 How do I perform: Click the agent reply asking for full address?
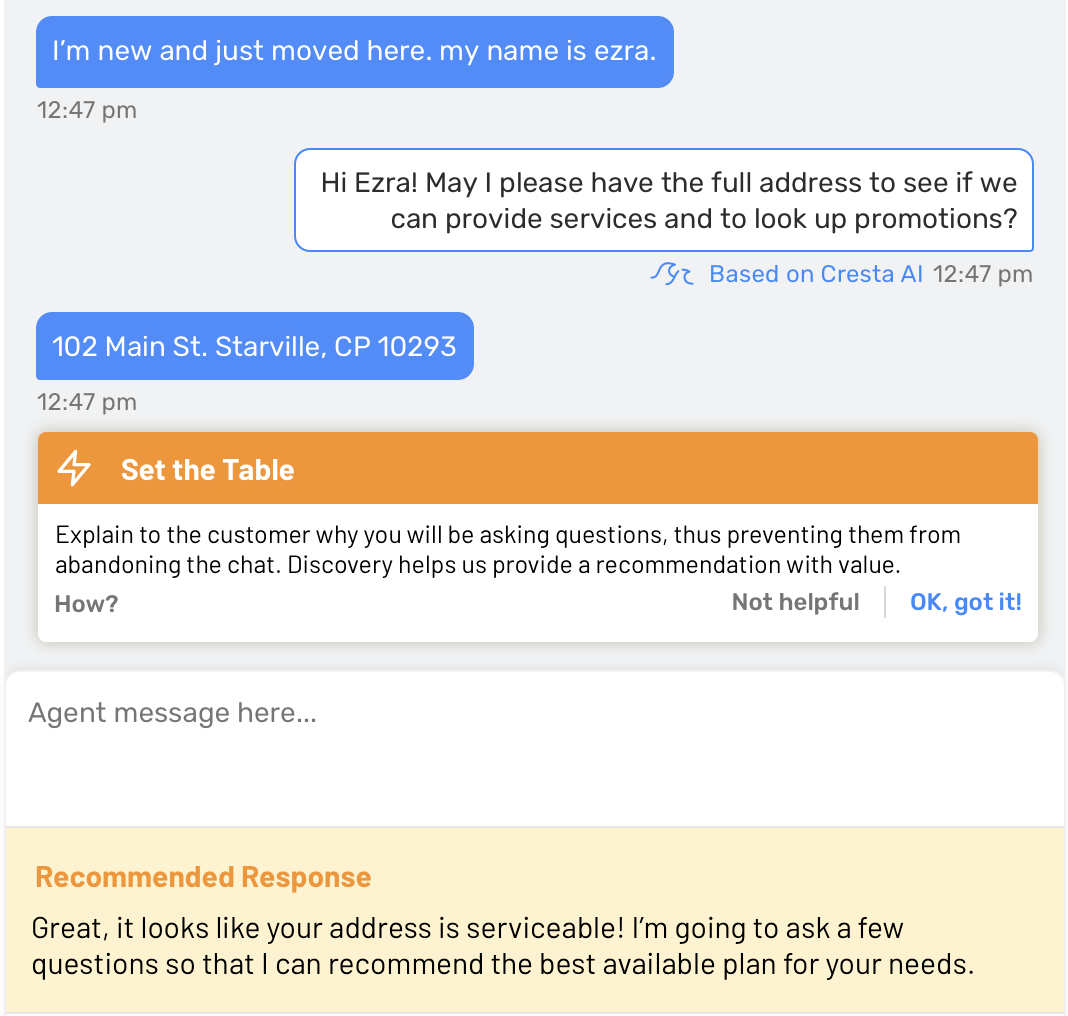point(664,200)
